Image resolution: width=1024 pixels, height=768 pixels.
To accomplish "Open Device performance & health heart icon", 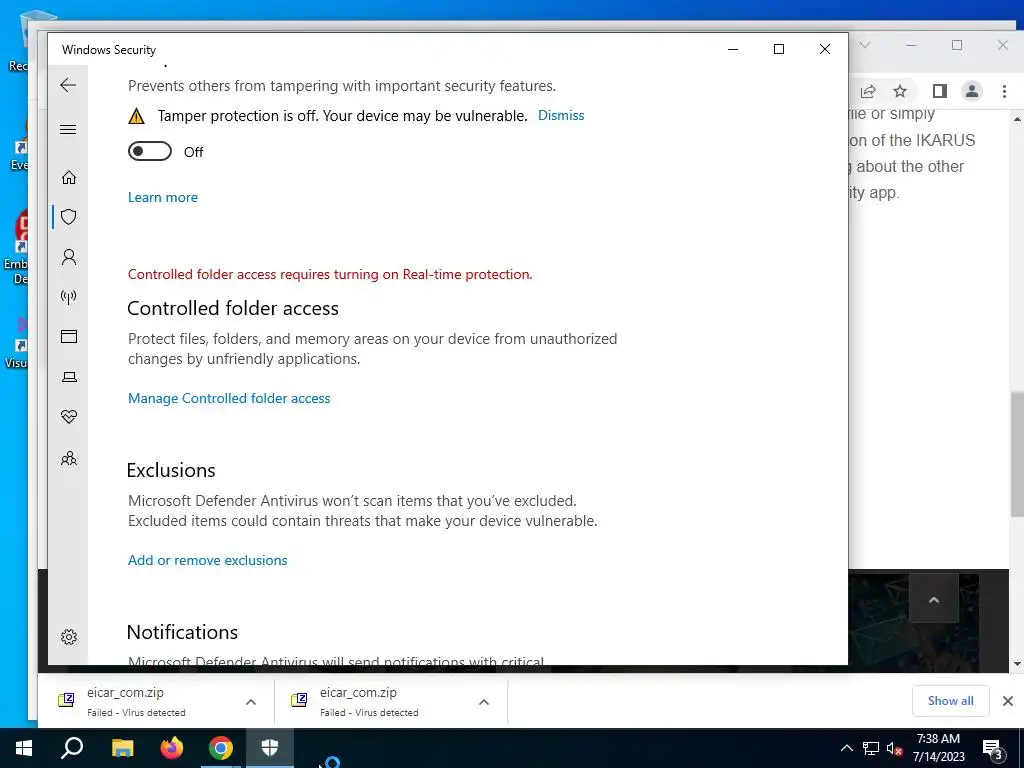I will tap(69, 417).
